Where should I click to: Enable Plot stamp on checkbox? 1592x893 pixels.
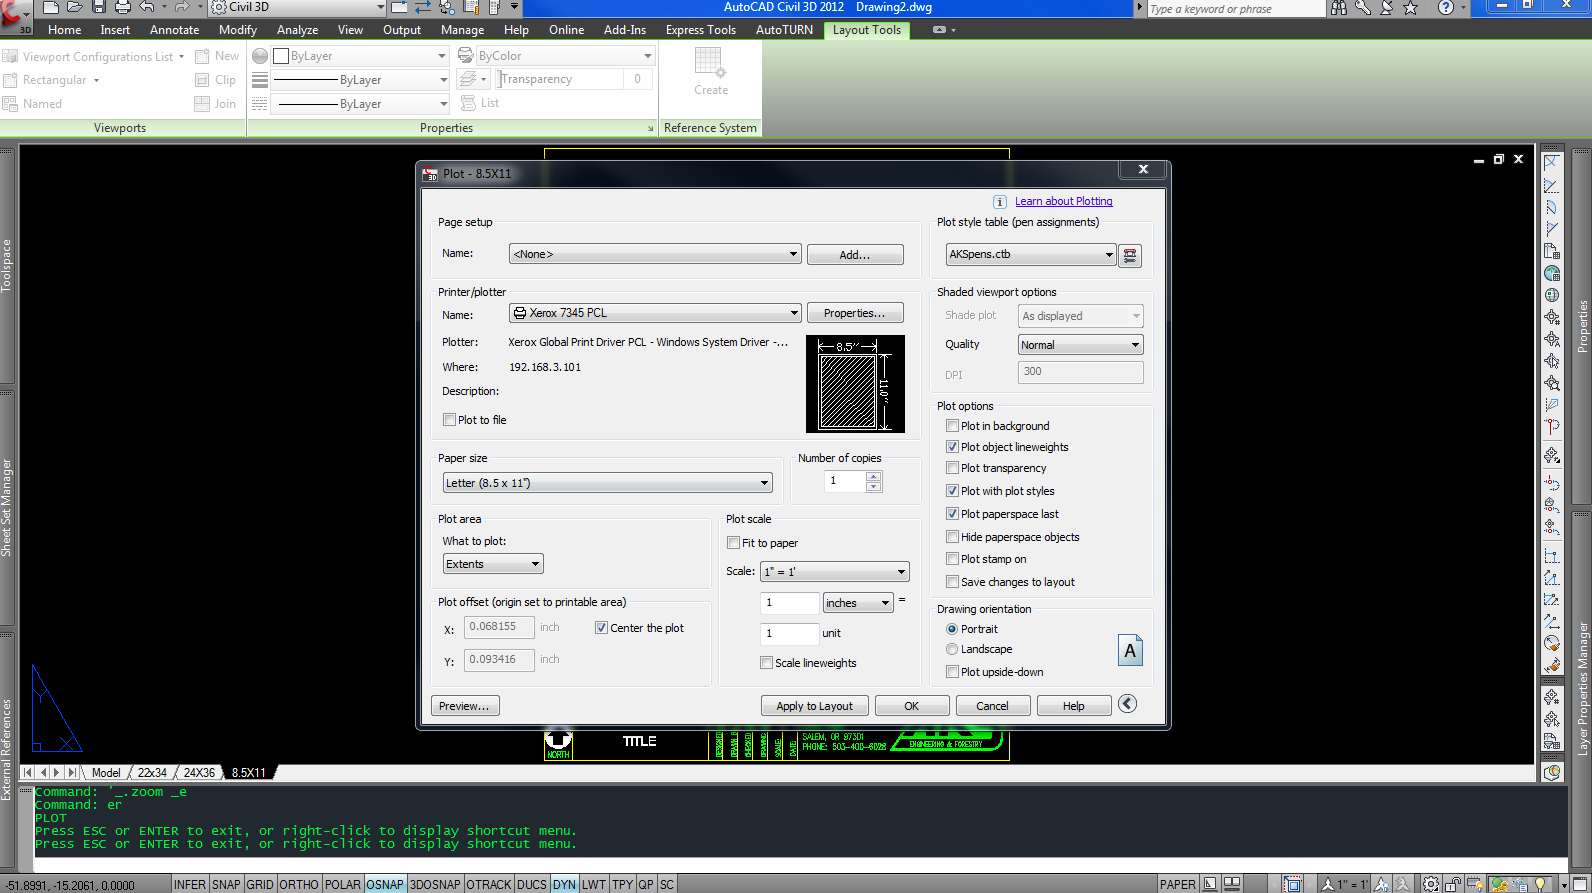(x=952, y=559)
